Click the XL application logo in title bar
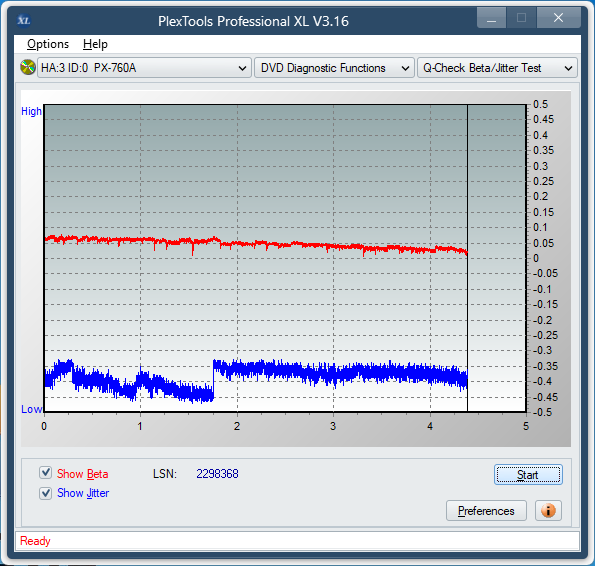595x566 pixels. [x=24, y=20]
